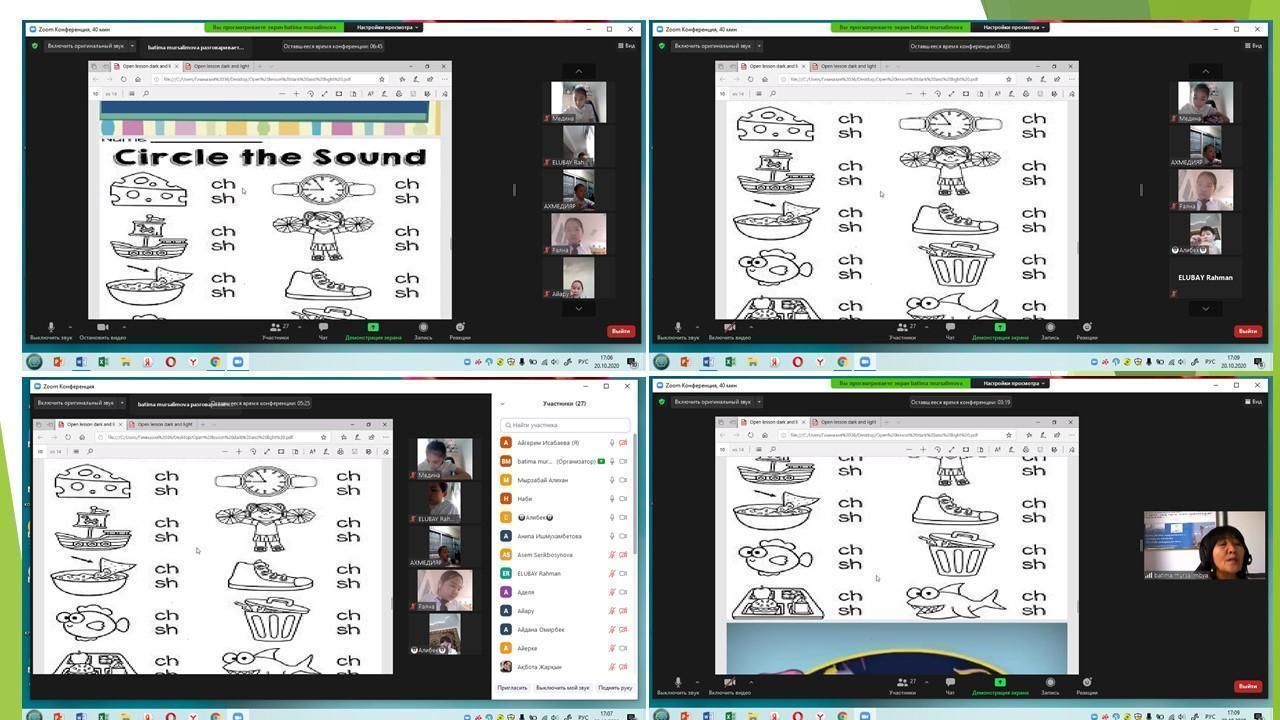Mute via Выключить звук in 04:03 meeting
This screenshot has height=720, width=1280.
coord(678,327)
